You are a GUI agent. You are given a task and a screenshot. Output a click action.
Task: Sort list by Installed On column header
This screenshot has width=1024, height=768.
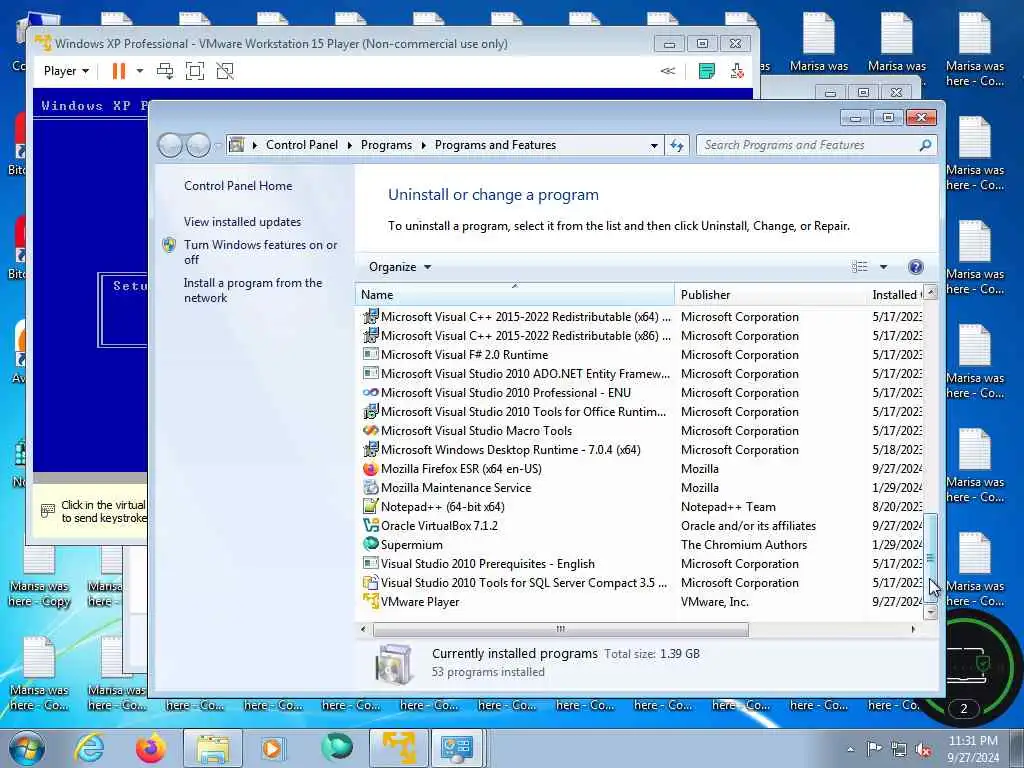895,295
